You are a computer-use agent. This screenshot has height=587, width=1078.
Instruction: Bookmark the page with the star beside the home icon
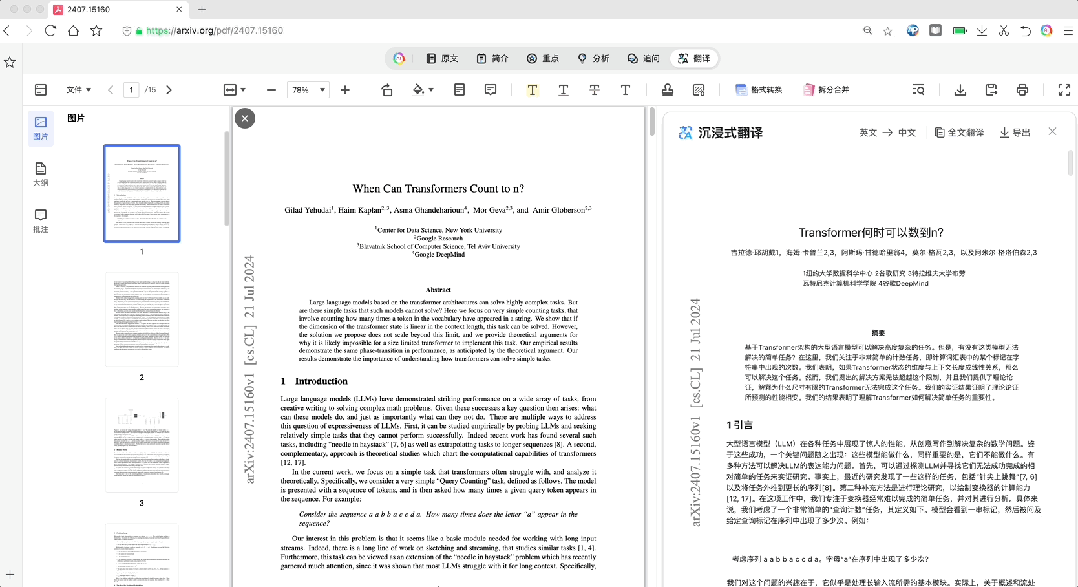96,30
